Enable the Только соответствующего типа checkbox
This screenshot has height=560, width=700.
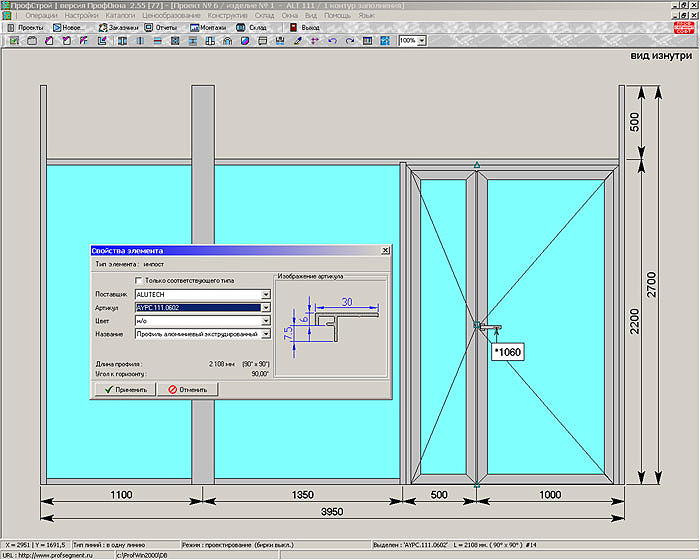pos(140,281)
